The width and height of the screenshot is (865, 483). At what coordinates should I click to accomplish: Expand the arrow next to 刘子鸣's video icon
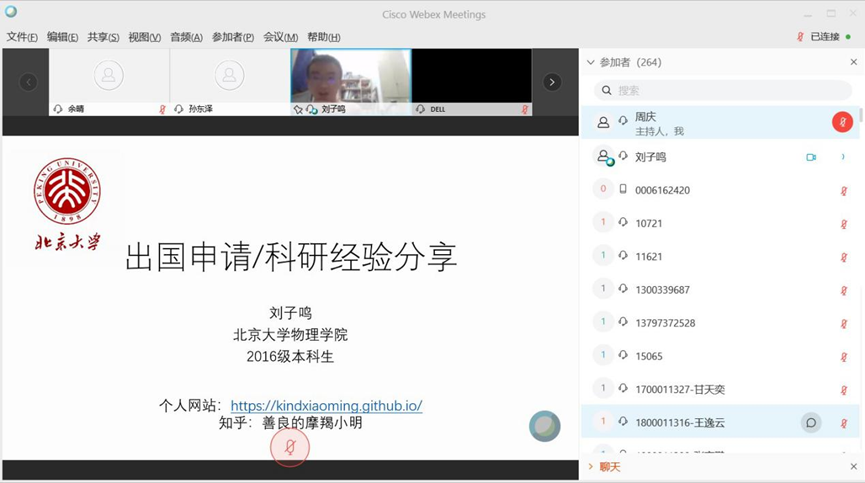pos(843,157)
